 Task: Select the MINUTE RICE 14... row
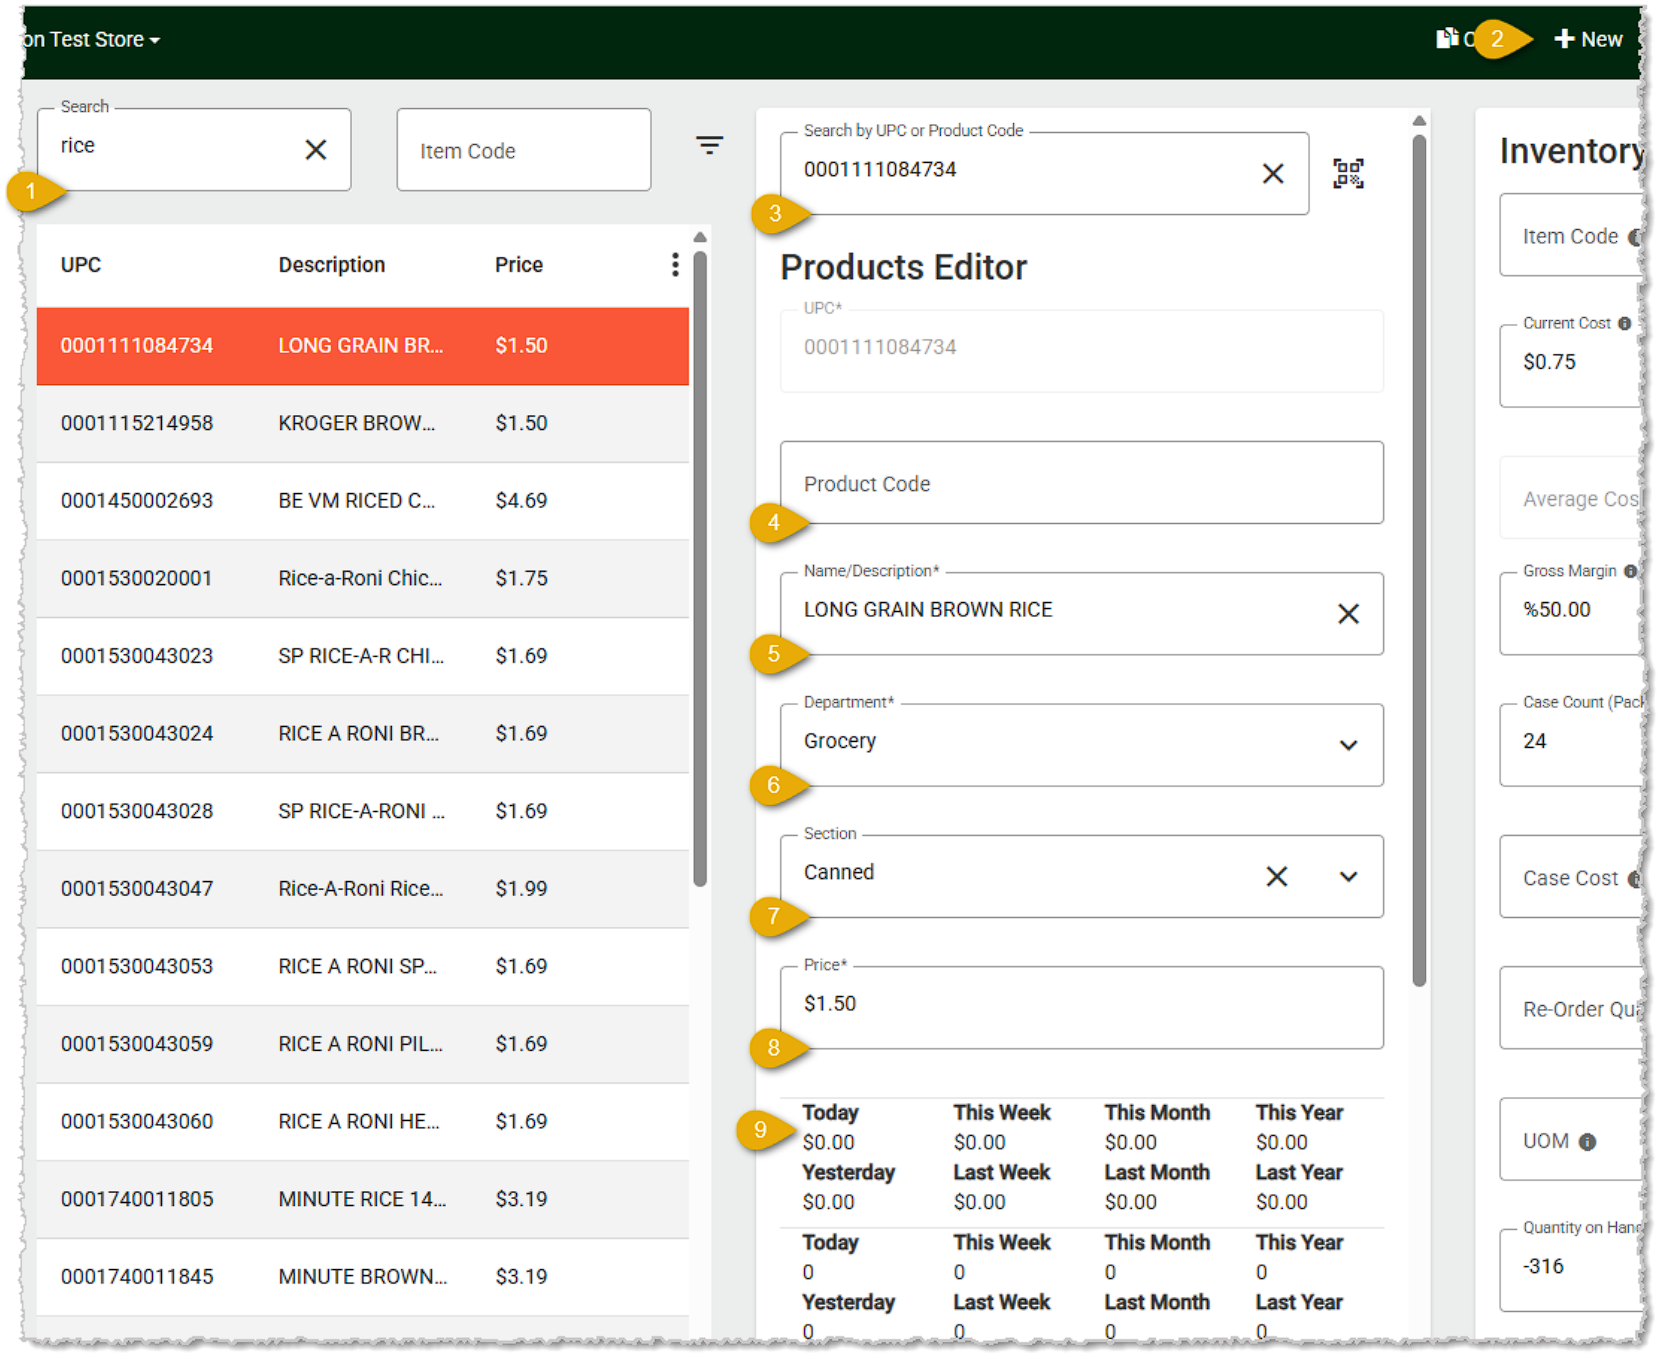pyautogui.click(x=363, y=1199)
